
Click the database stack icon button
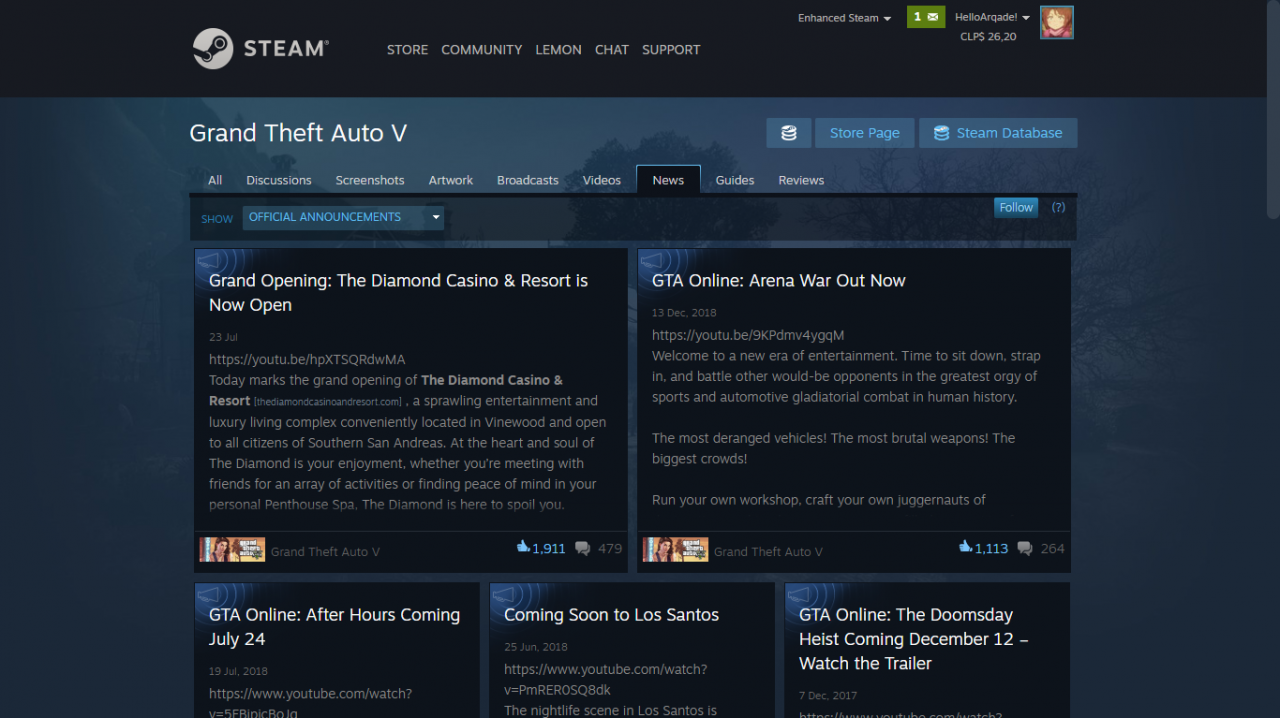789,133
